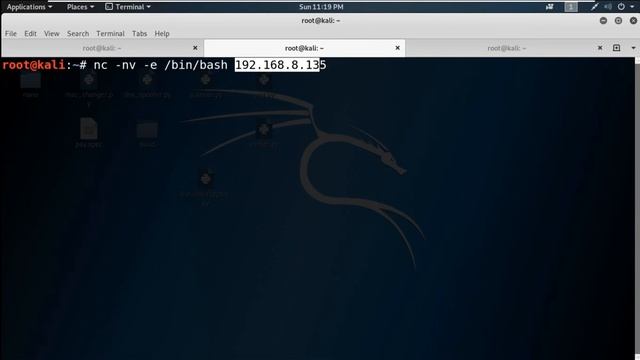Minimize the terminal window
The width and height of the screenshot is (640, 360).
click(x=603, y=20)
